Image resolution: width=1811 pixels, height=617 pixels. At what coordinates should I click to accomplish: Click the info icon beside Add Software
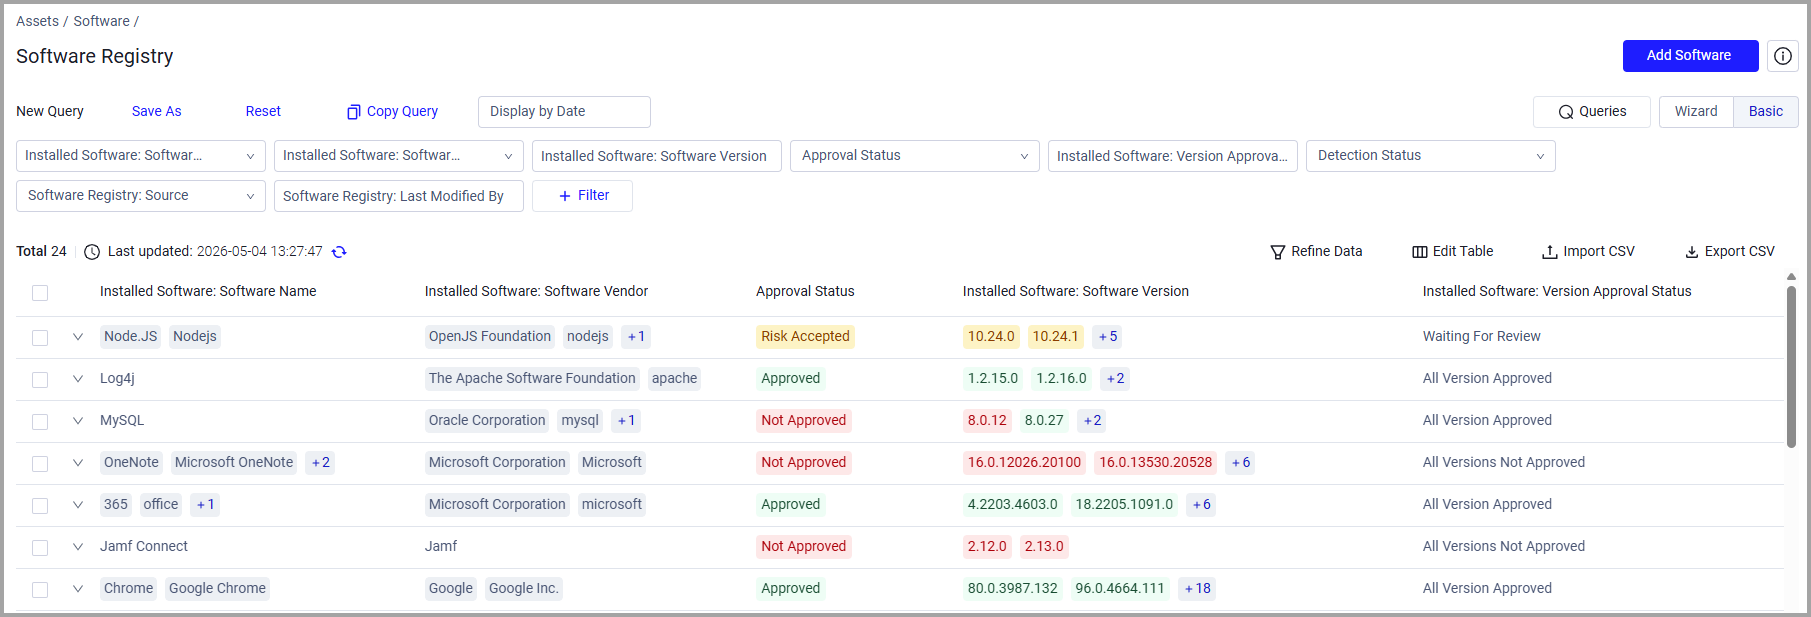coord(1782,56)
